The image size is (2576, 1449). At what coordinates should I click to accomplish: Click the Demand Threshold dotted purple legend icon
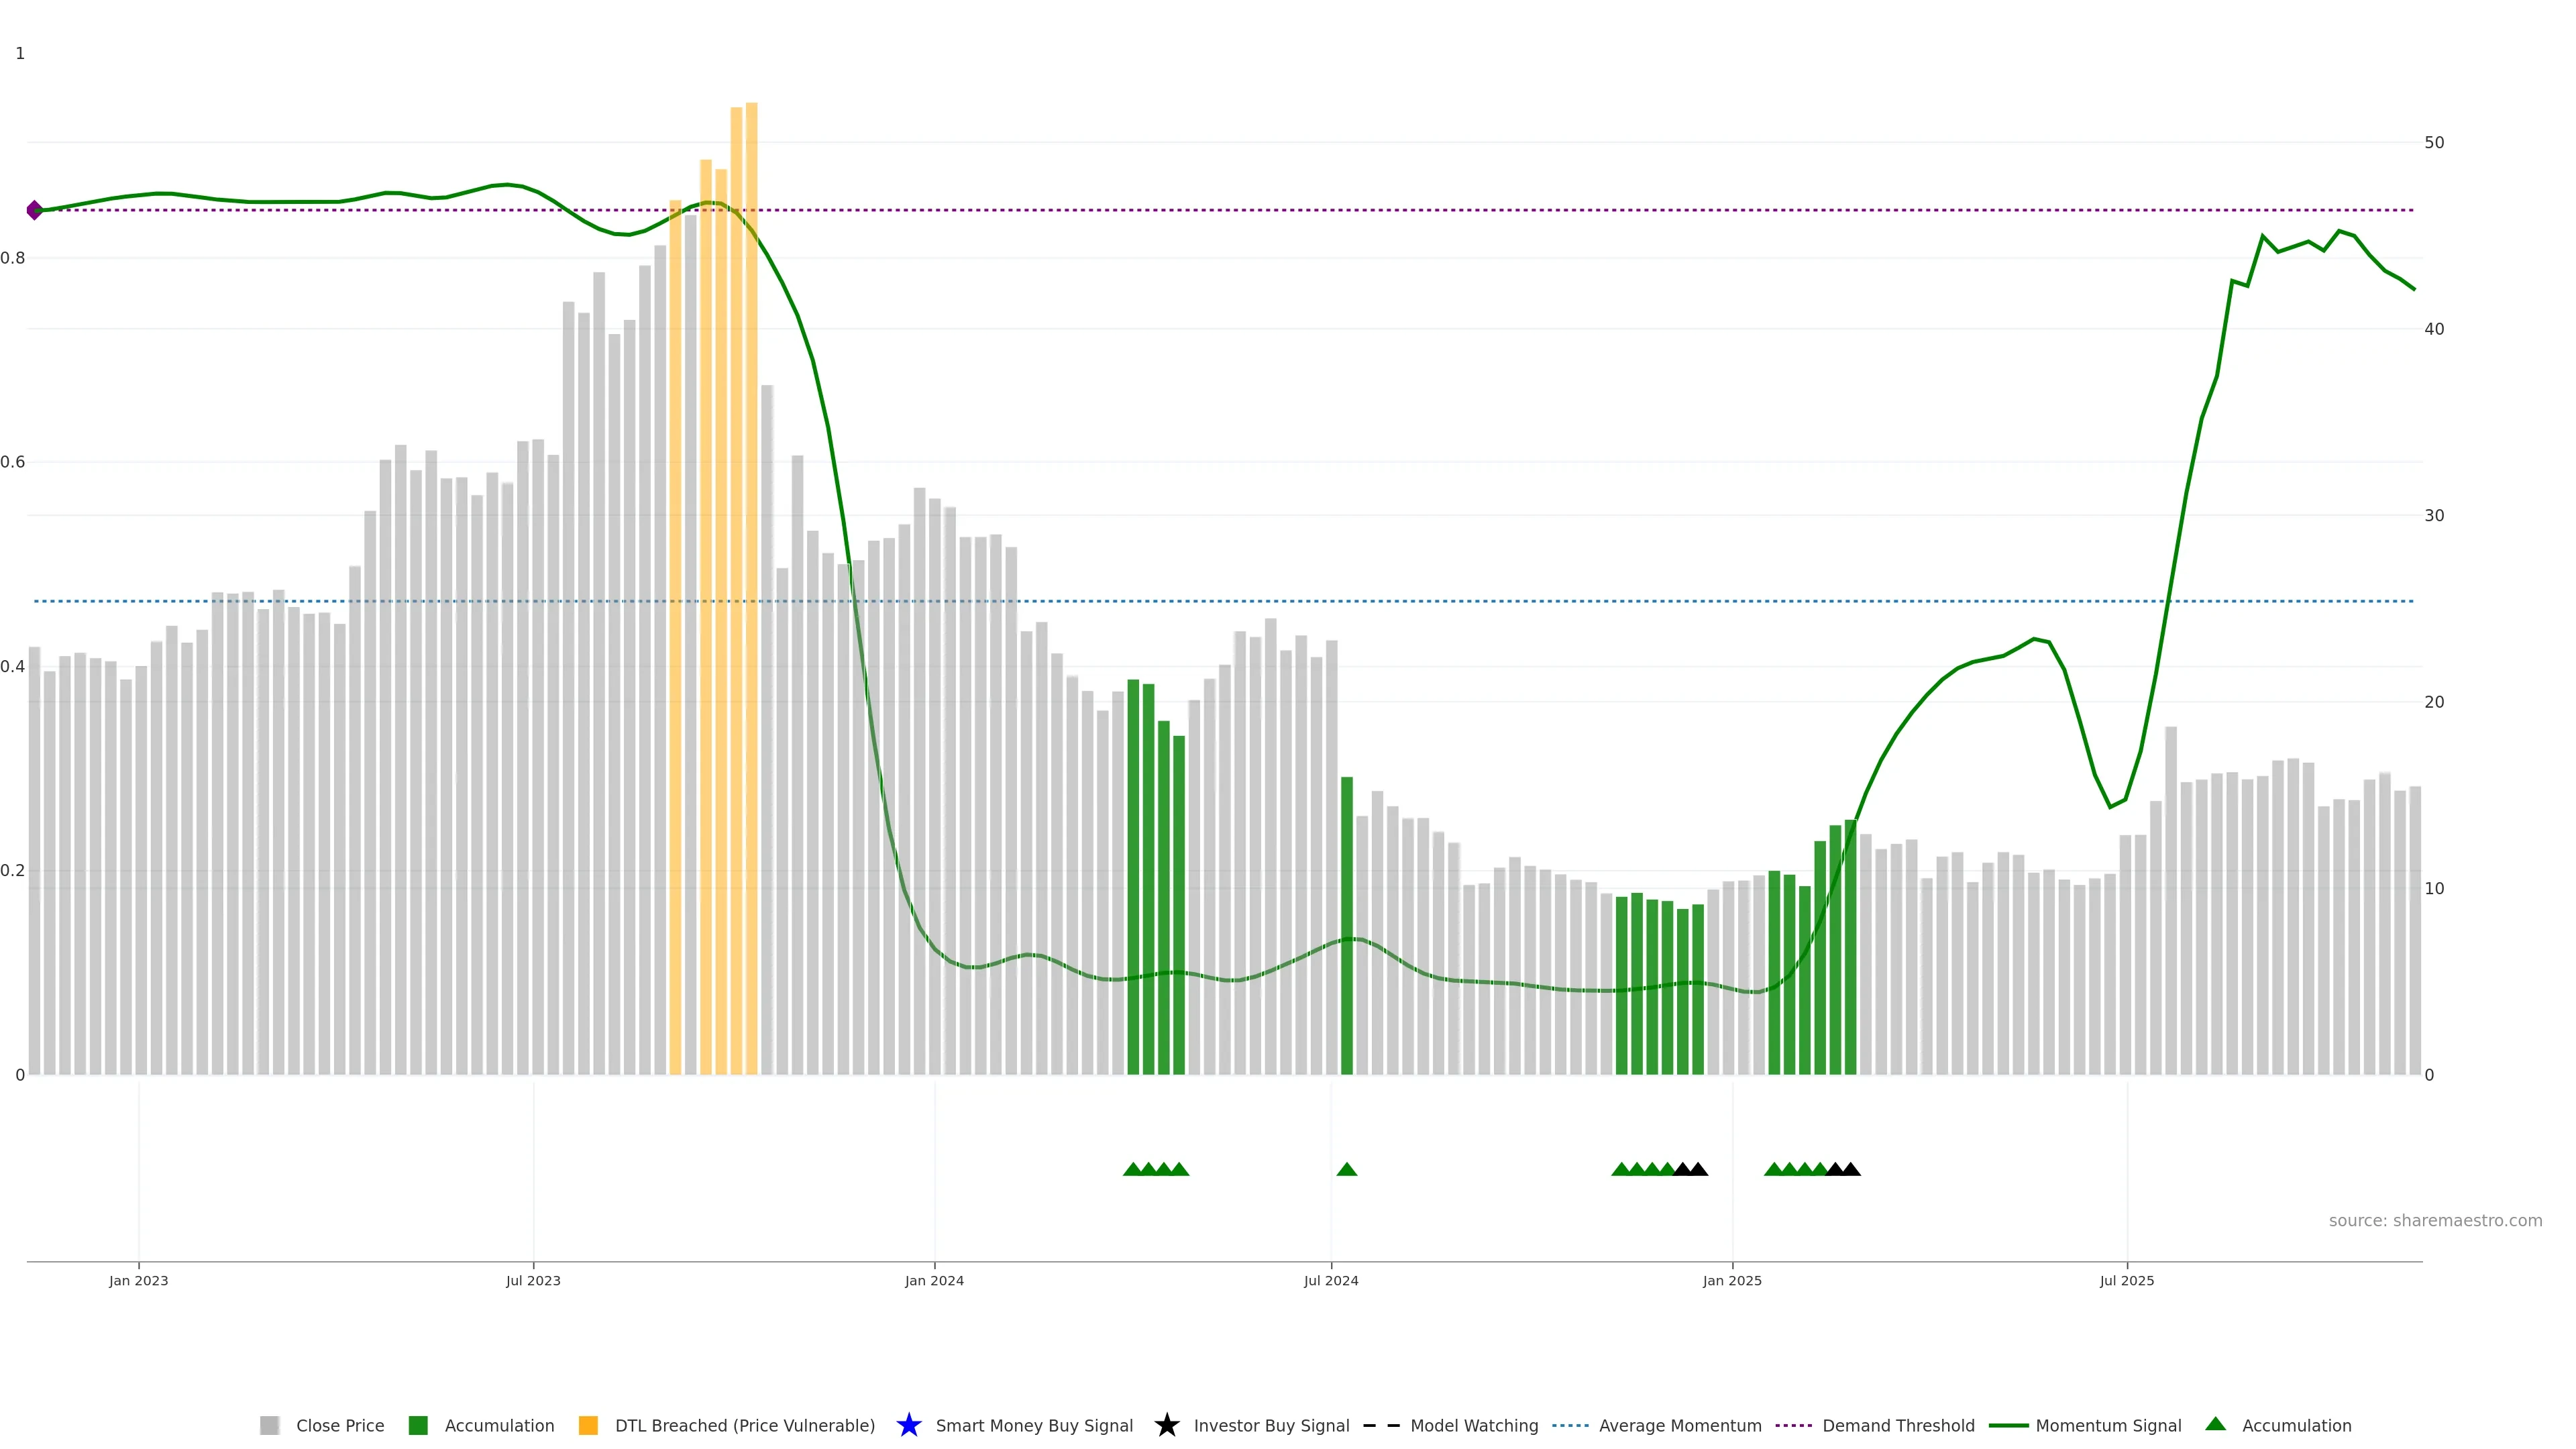point(1794,1425)
